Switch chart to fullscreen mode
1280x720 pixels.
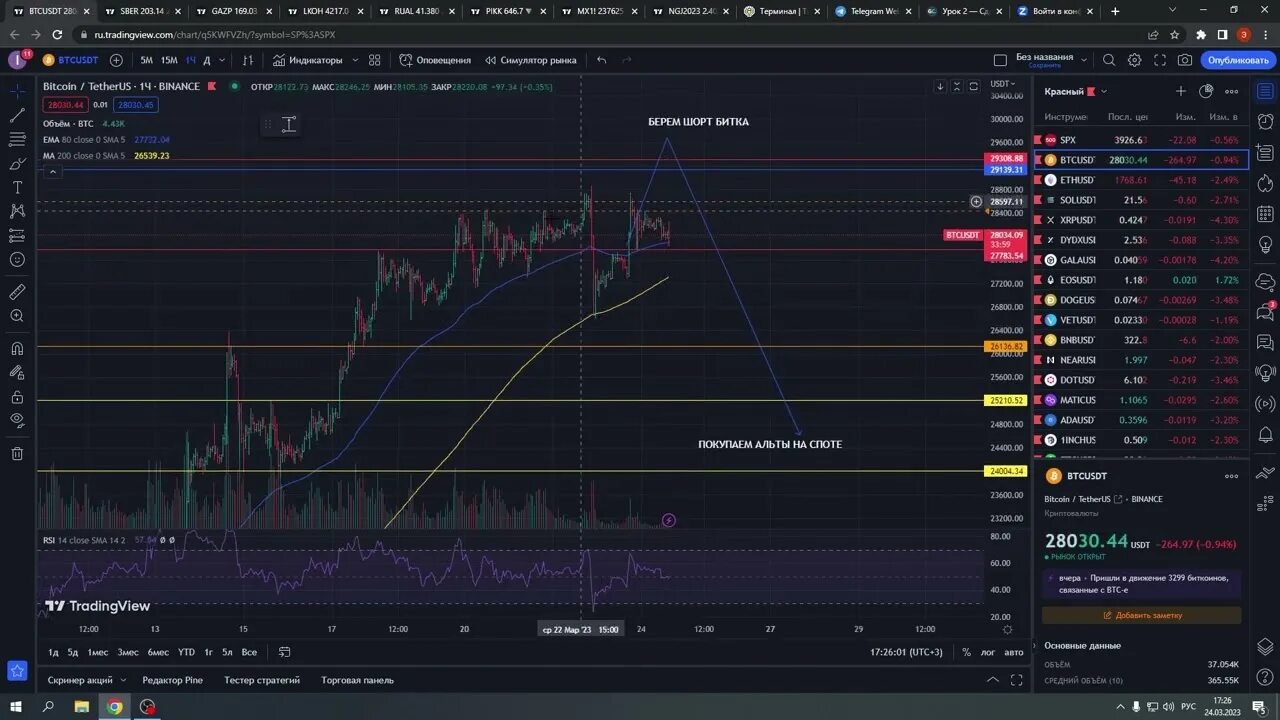(1159, 60)
